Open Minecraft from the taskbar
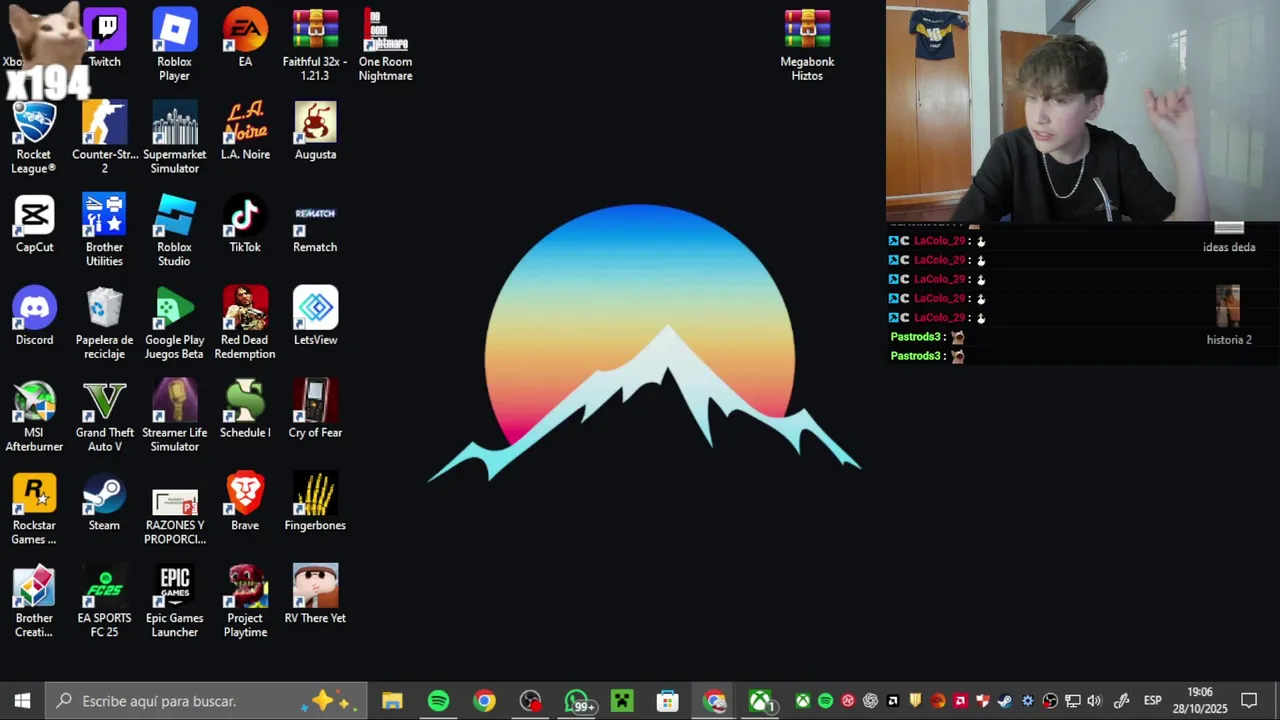Screen dimensions: 1280x720 (622, 701)
